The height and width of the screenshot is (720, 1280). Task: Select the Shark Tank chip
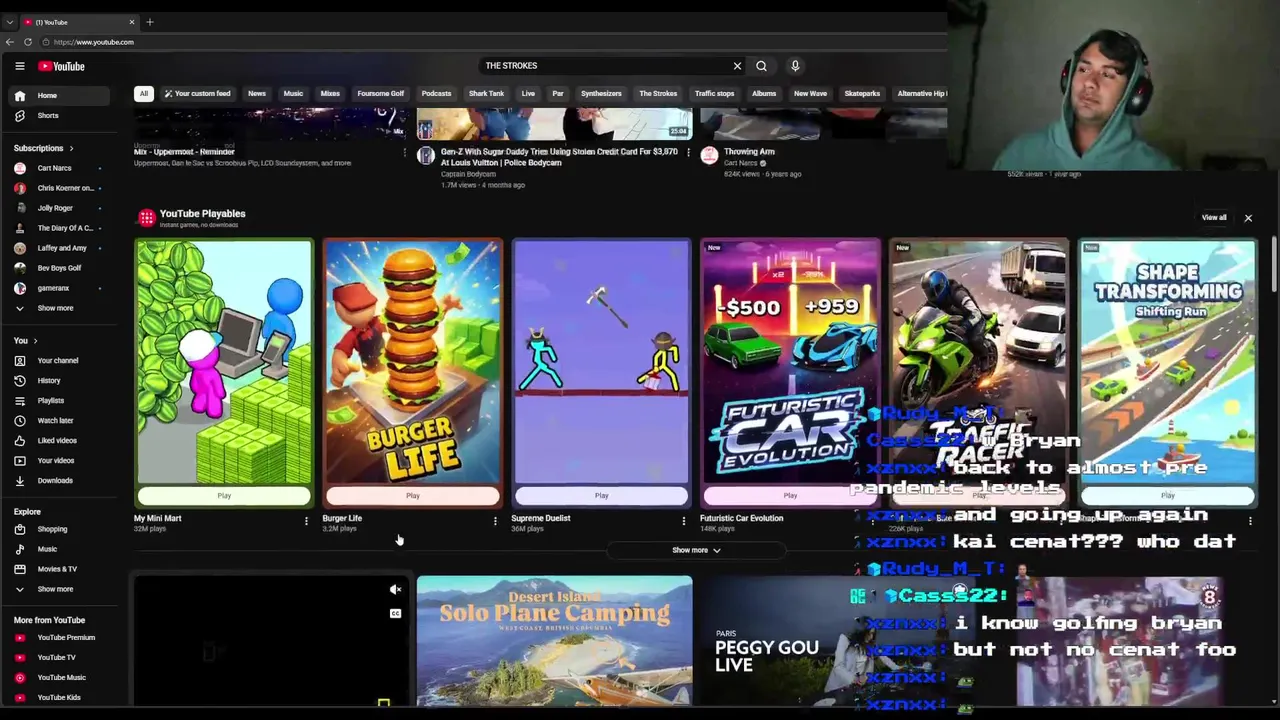click(x=486, y=94)
